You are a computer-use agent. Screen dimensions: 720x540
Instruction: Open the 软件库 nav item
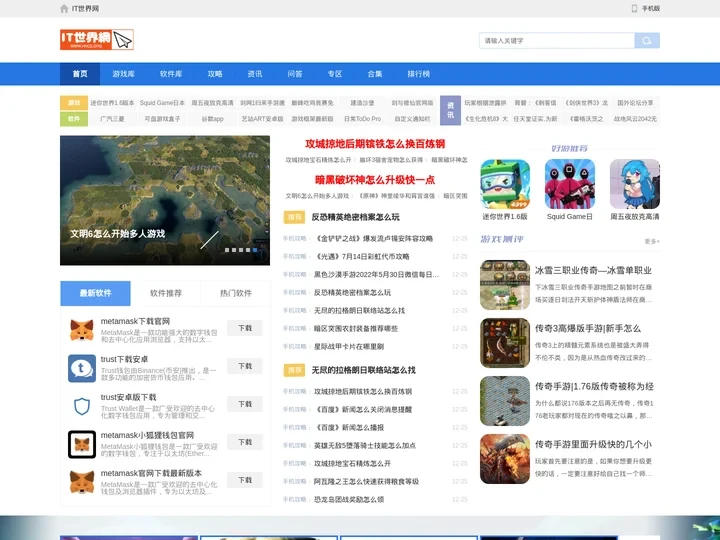[171, 74]
